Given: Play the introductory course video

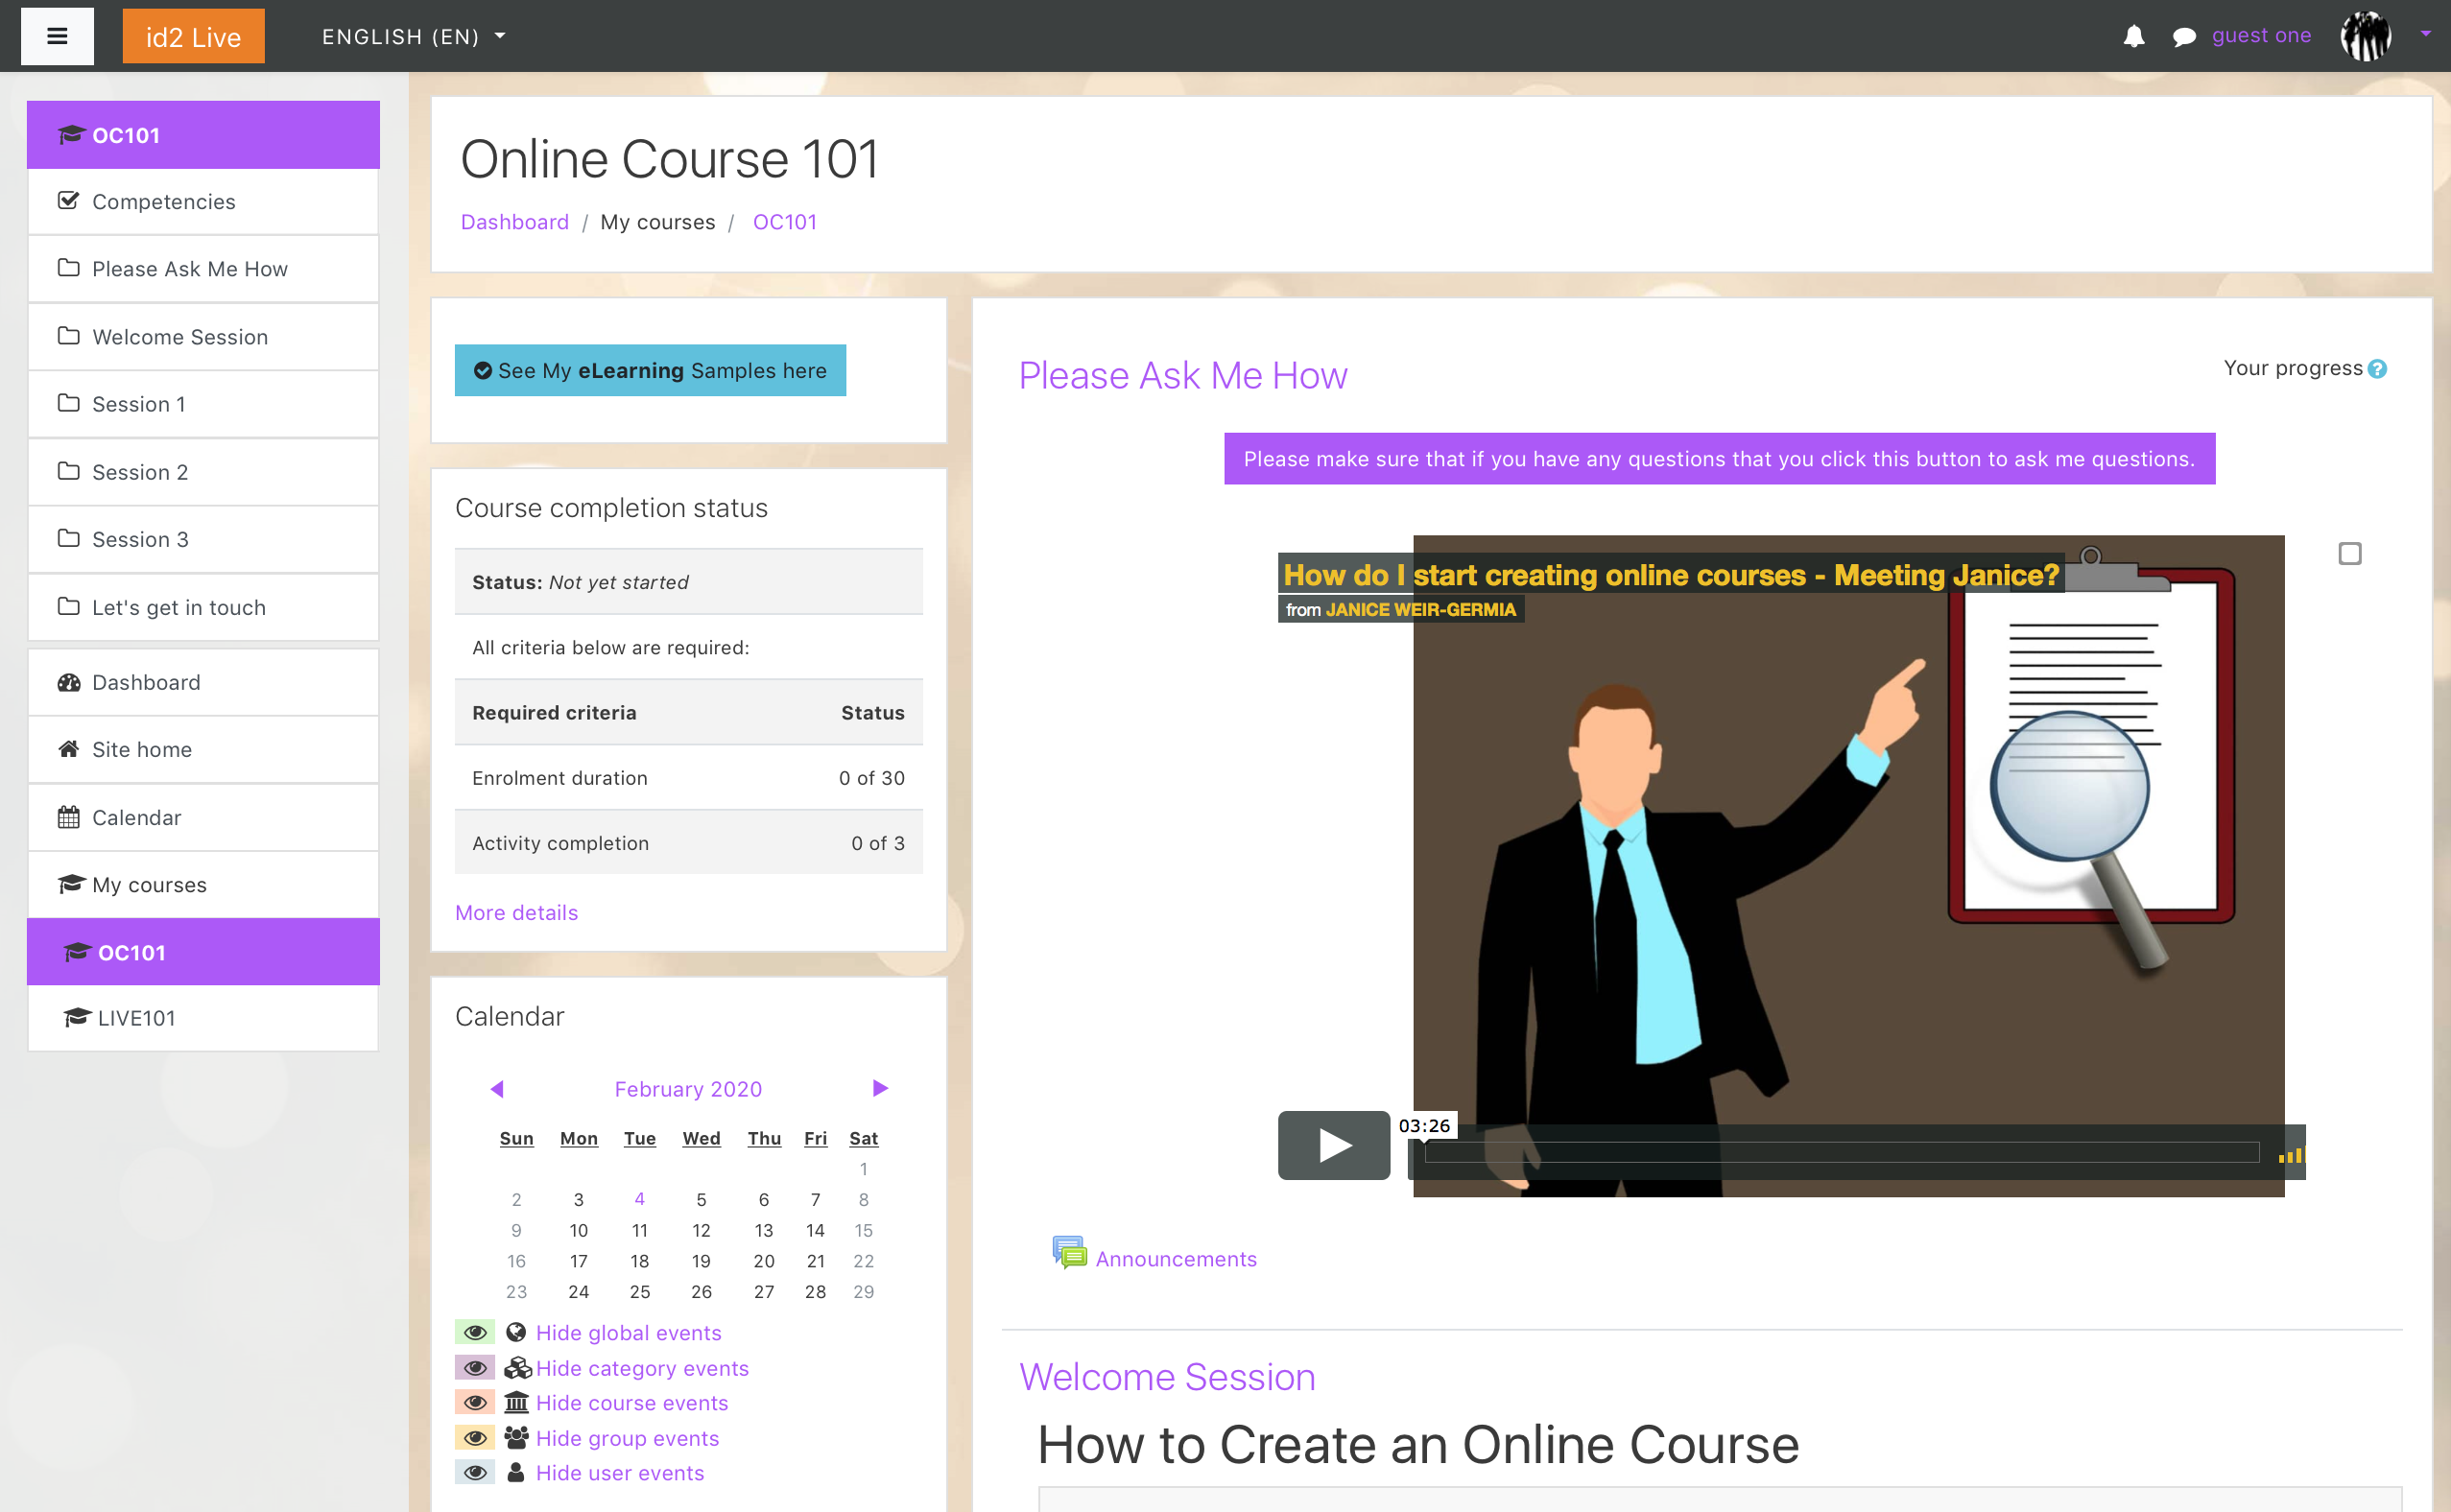Looking at the screenshot, I should point(1332,1145).
